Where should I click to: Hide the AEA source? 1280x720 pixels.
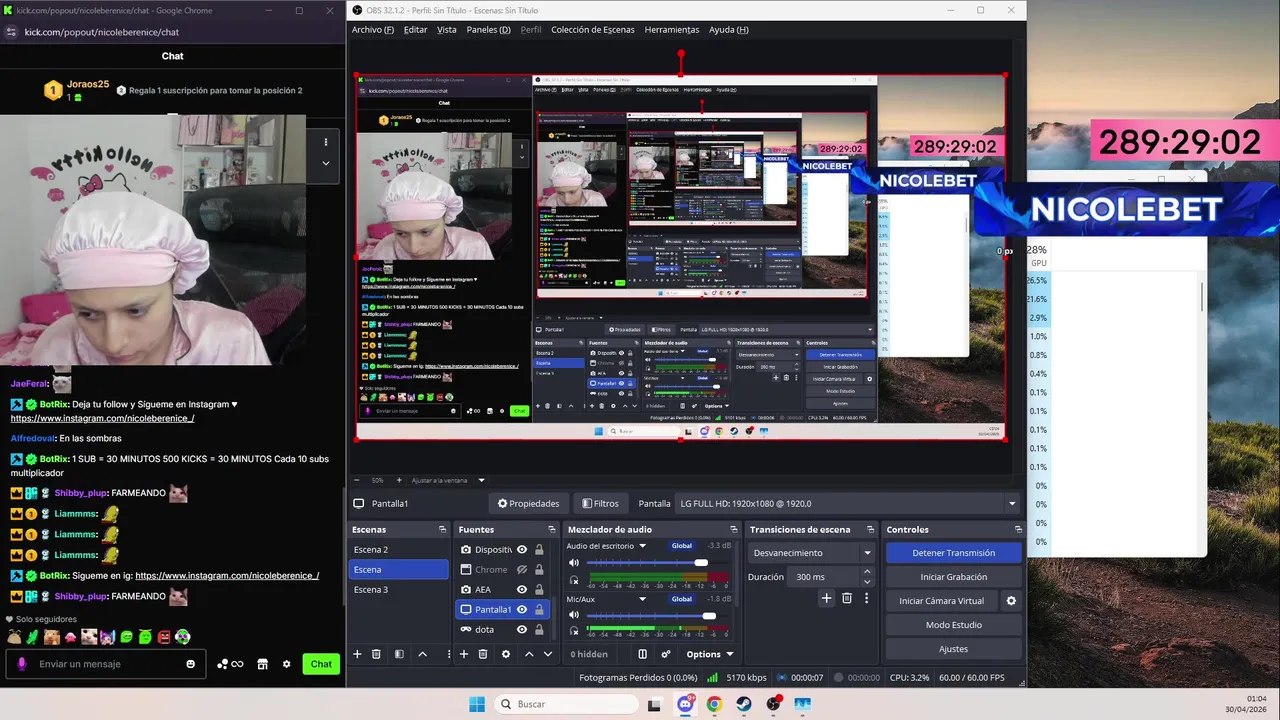pos(522,589)
